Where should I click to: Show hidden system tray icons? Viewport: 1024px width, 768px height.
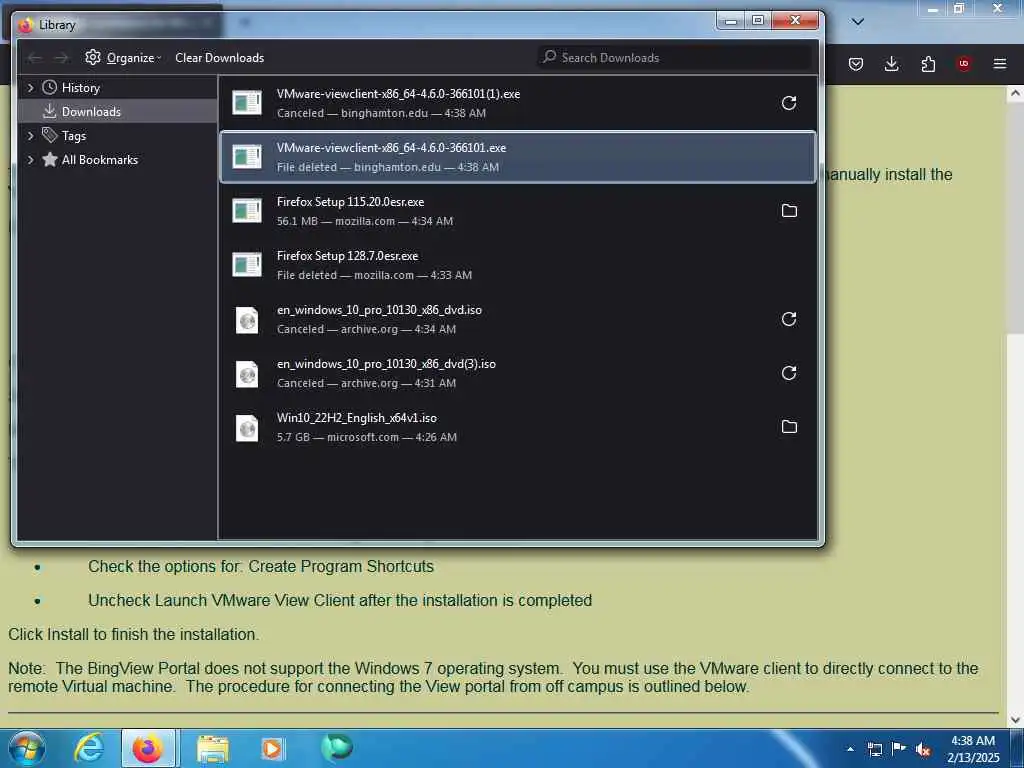(x=850, y=749)
